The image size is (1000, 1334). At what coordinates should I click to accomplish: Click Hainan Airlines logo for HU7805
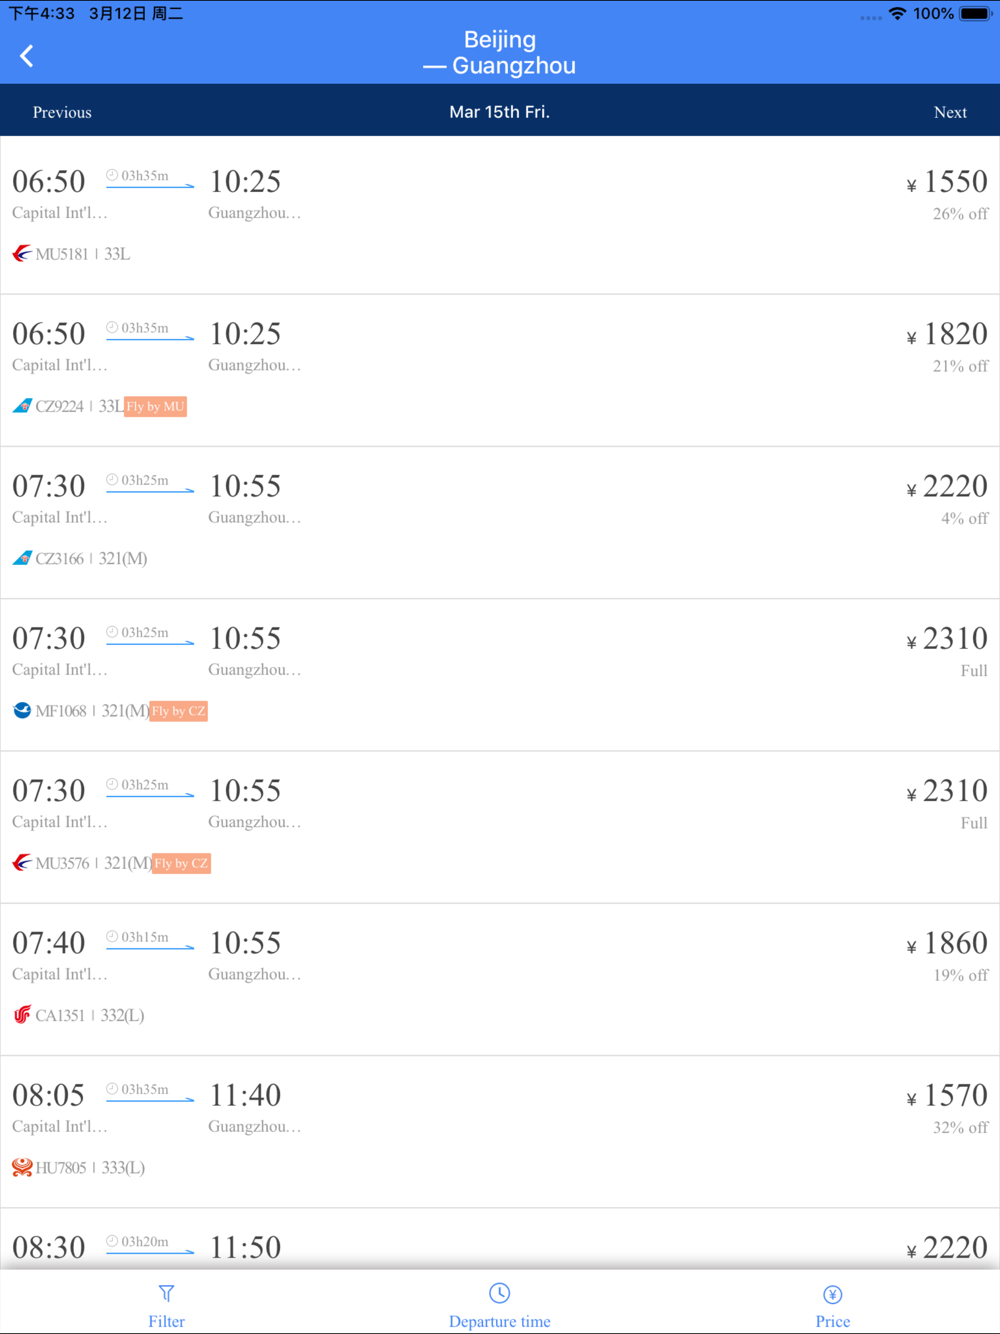click(x=22, y=1167)
